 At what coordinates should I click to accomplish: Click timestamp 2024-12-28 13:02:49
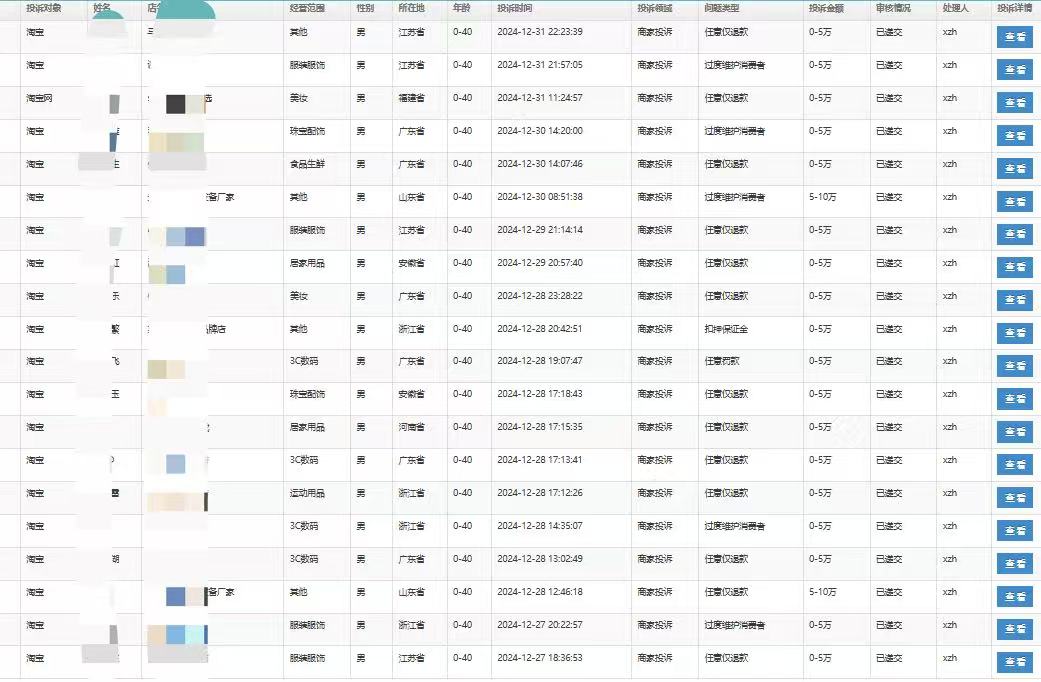[x=540, y=558]
